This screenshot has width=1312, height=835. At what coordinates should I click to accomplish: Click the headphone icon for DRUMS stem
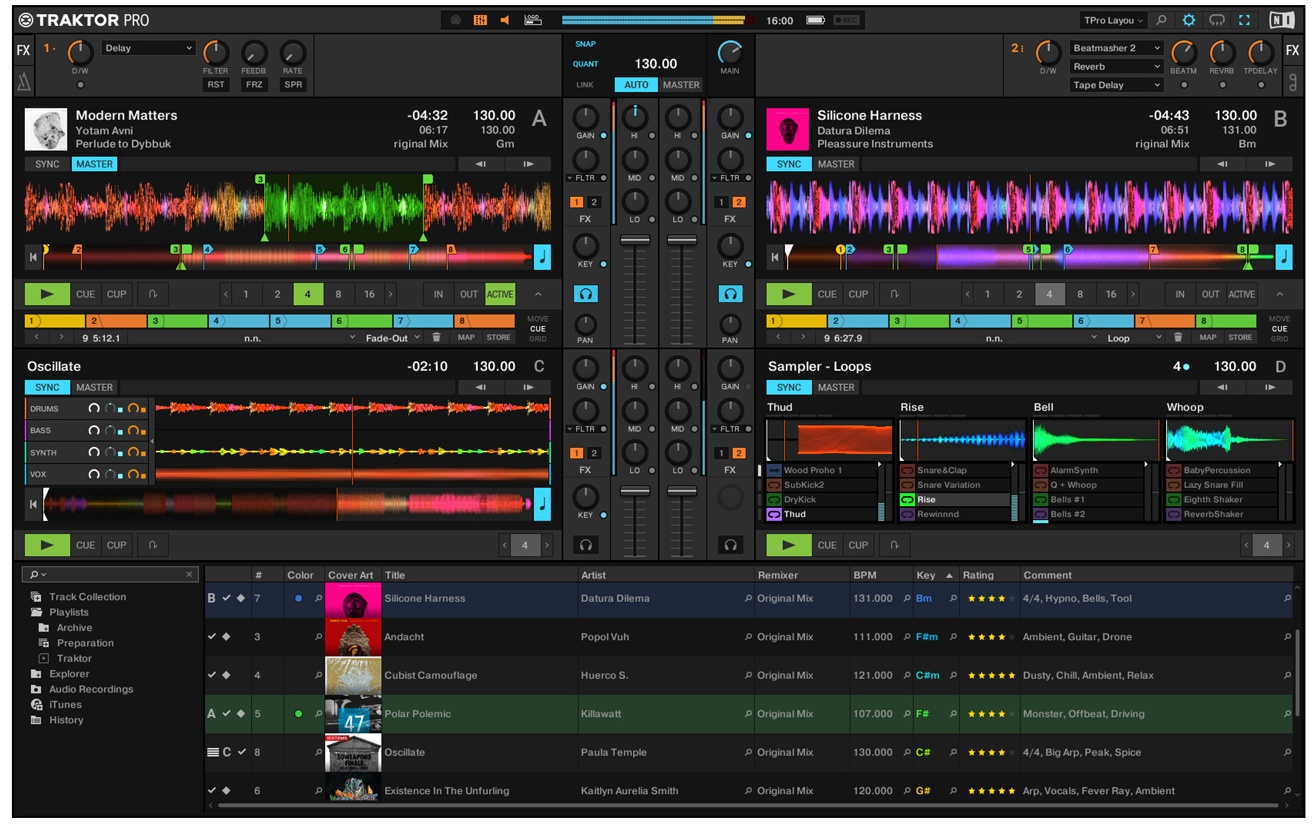[94, 408]
